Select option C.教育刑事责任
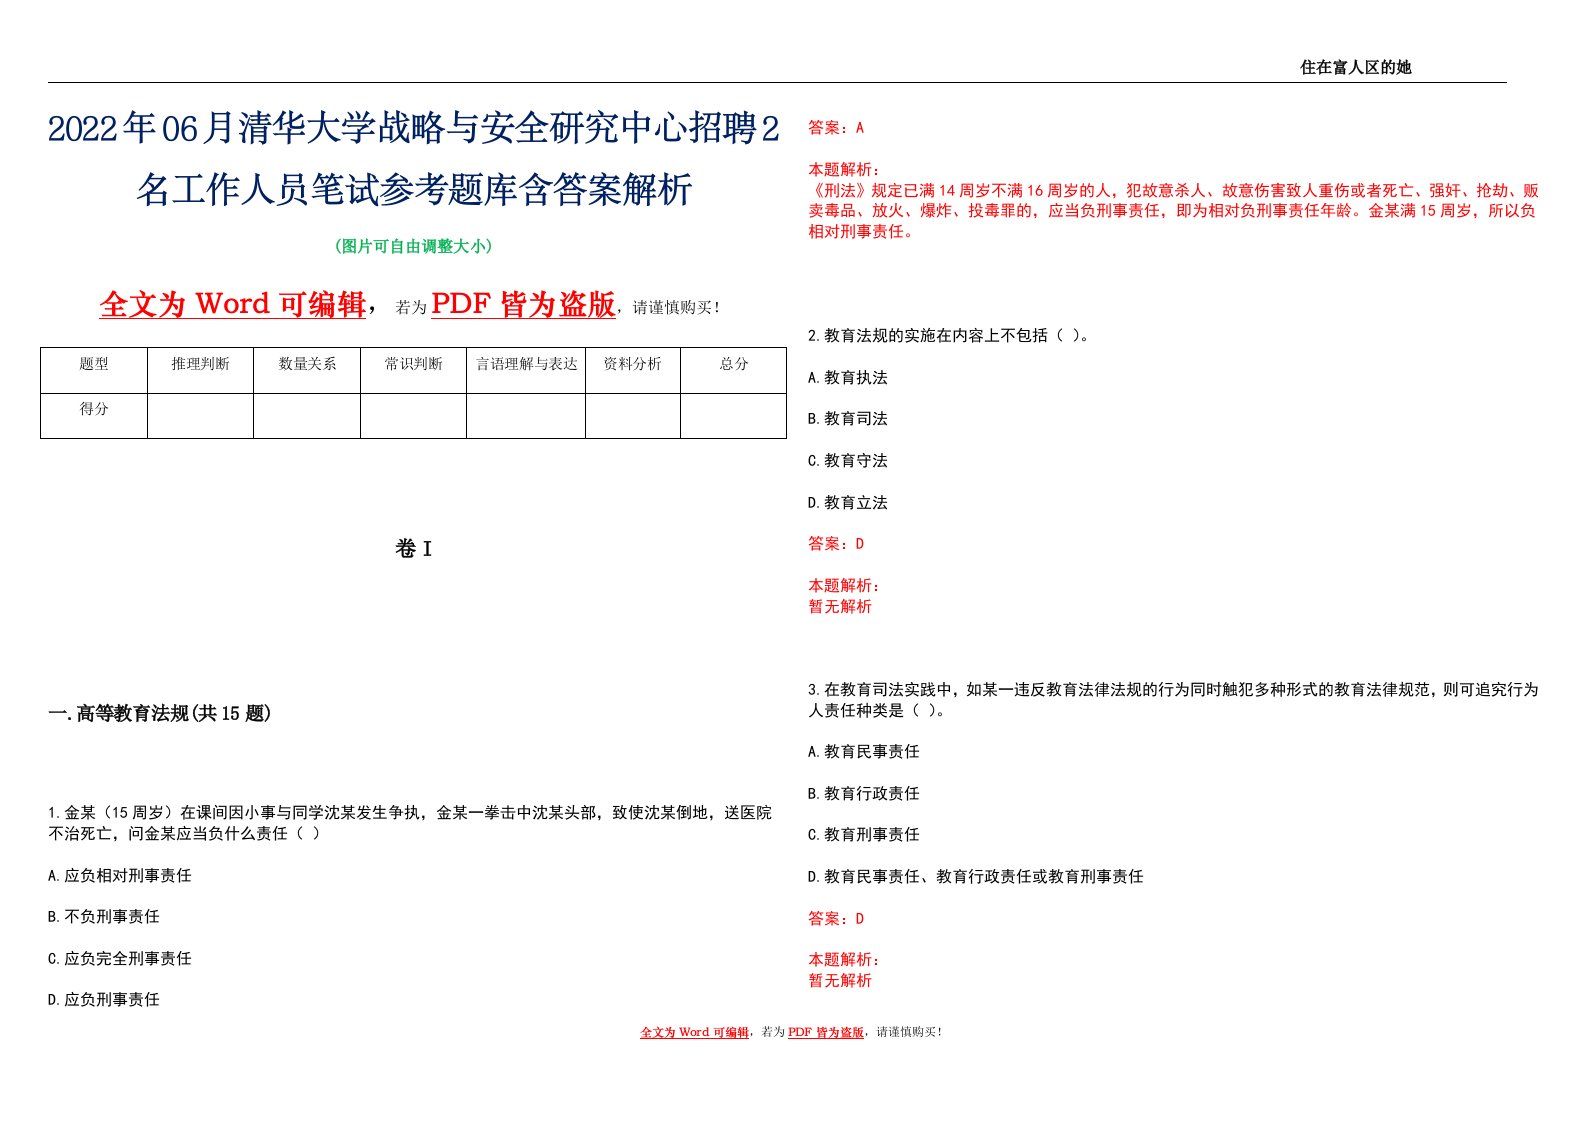Screen dimensions: 1587x1122 coord(863,834)
